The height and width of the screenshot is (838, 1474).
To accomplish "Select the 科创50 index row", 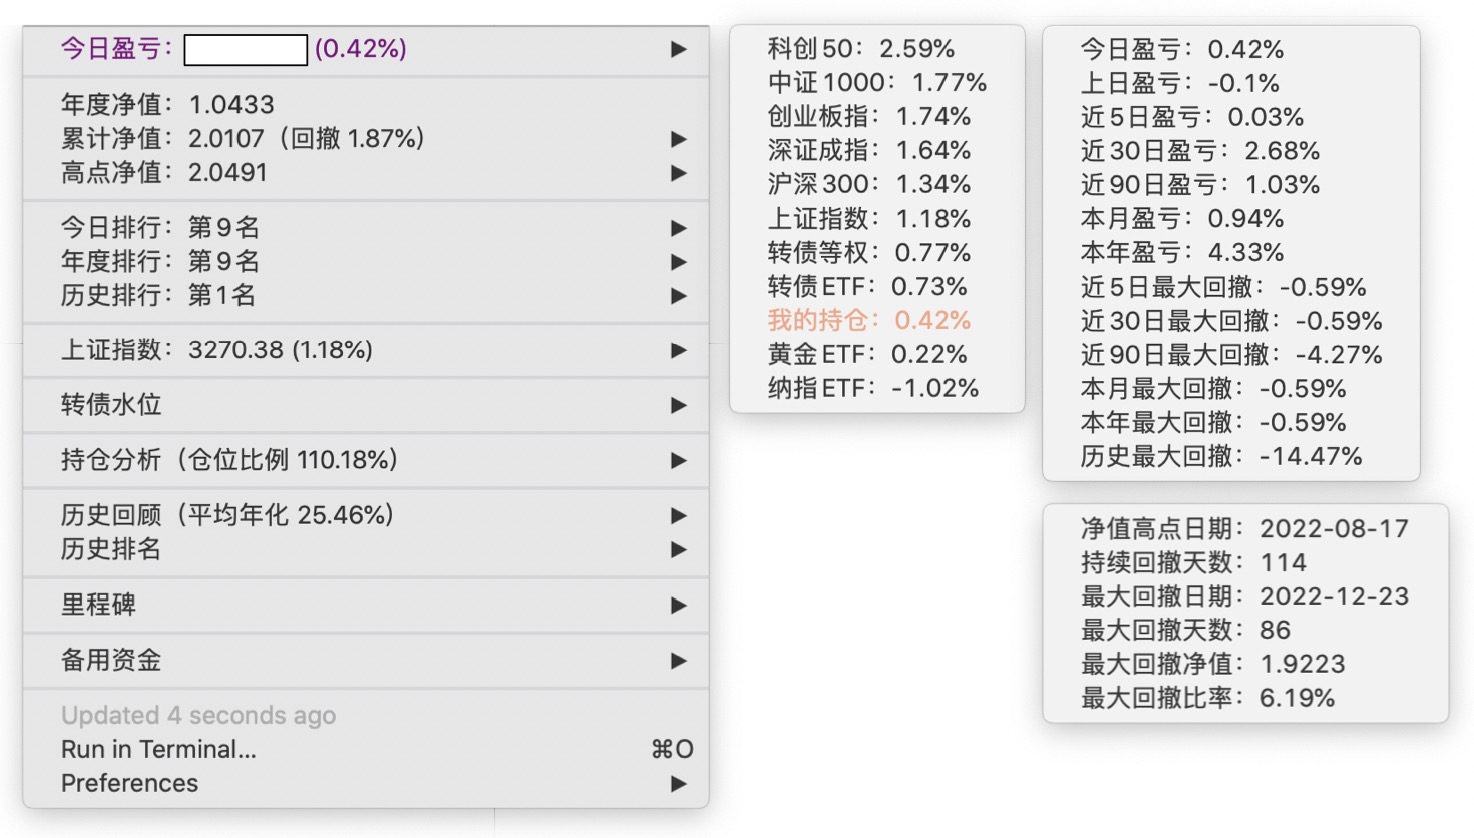I will pyautogui.click(x=861, y=49).
